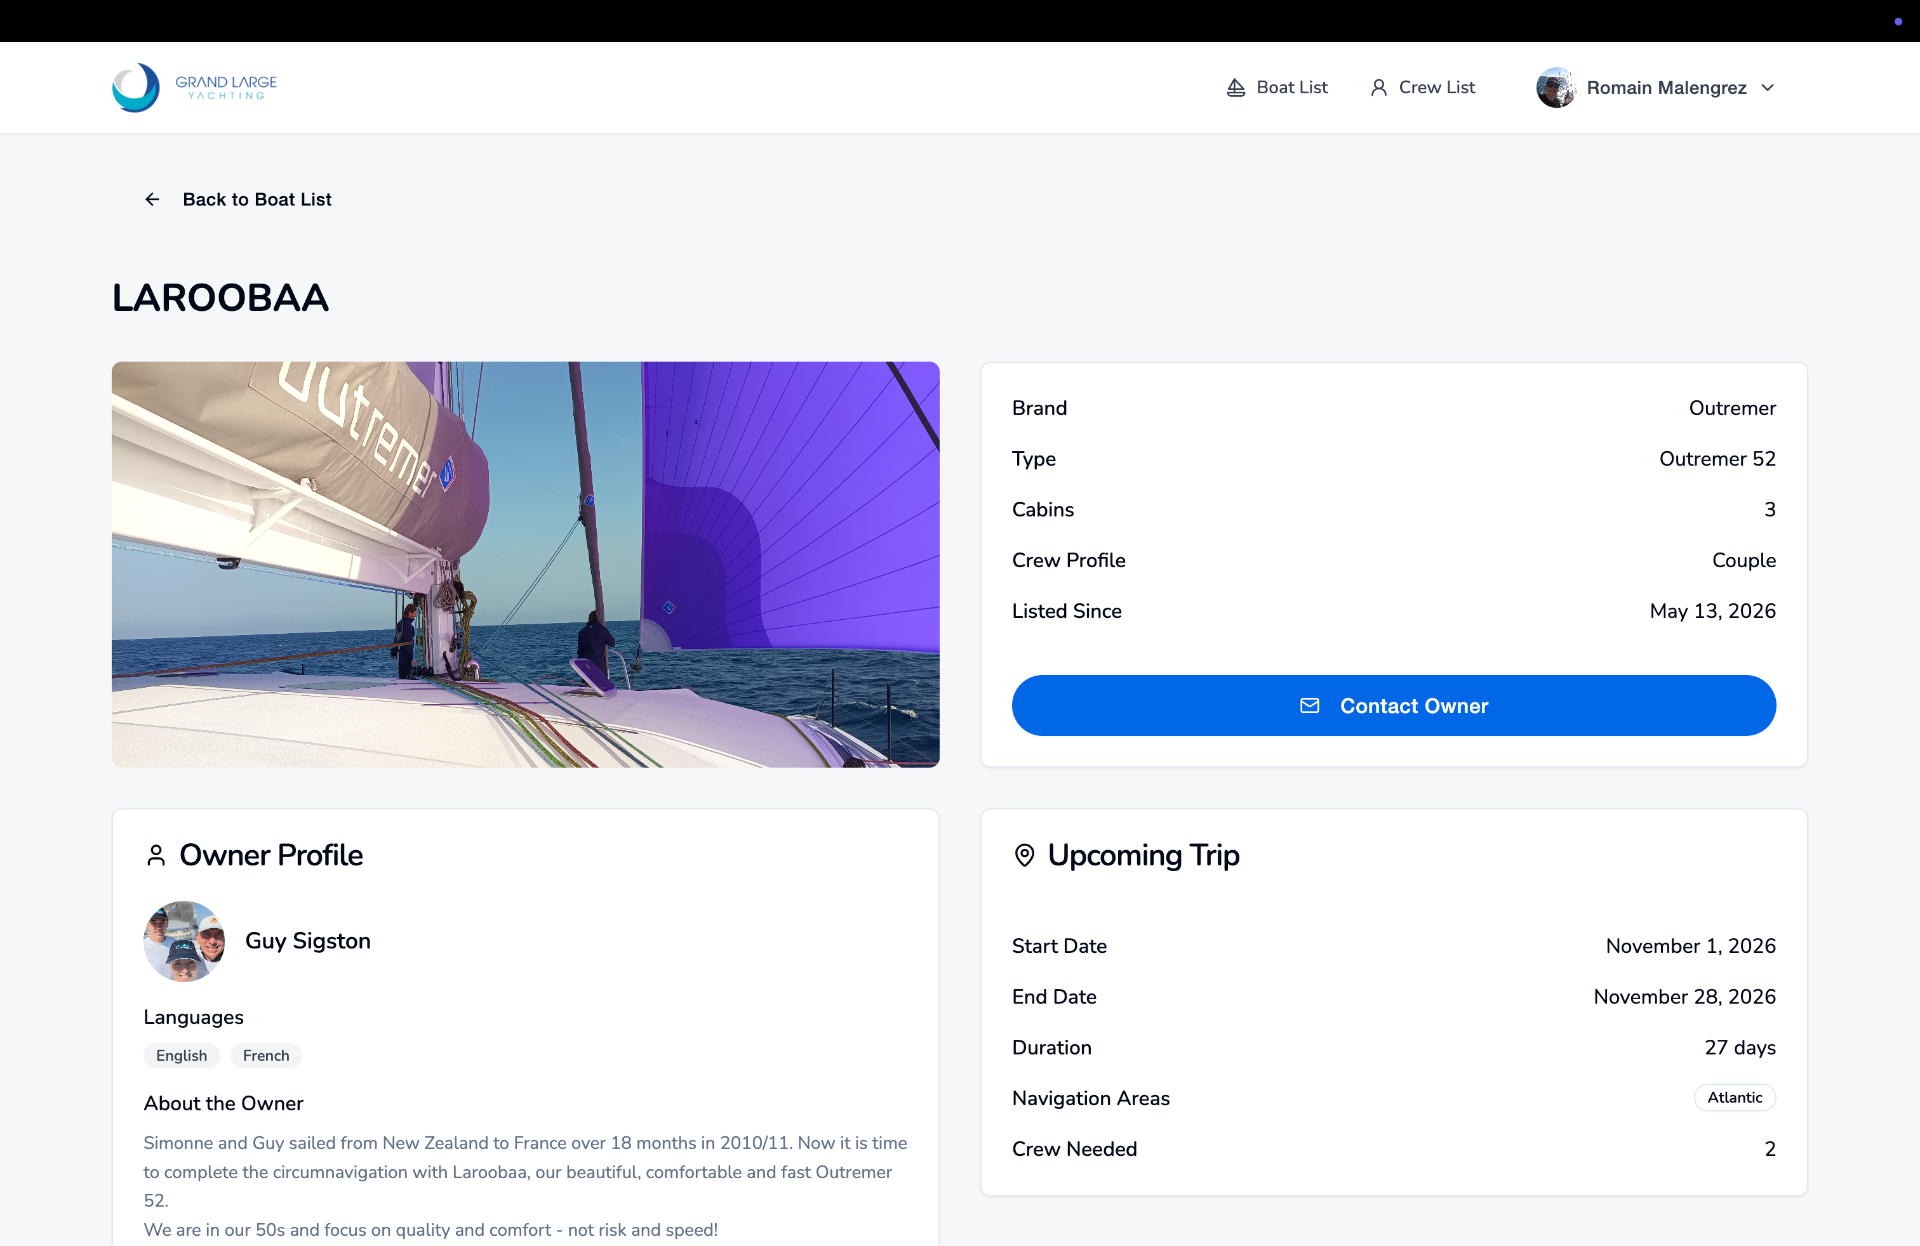Select the Type value Outremer 52
Screen dimensions: 1920x1246
(1718, 459)
